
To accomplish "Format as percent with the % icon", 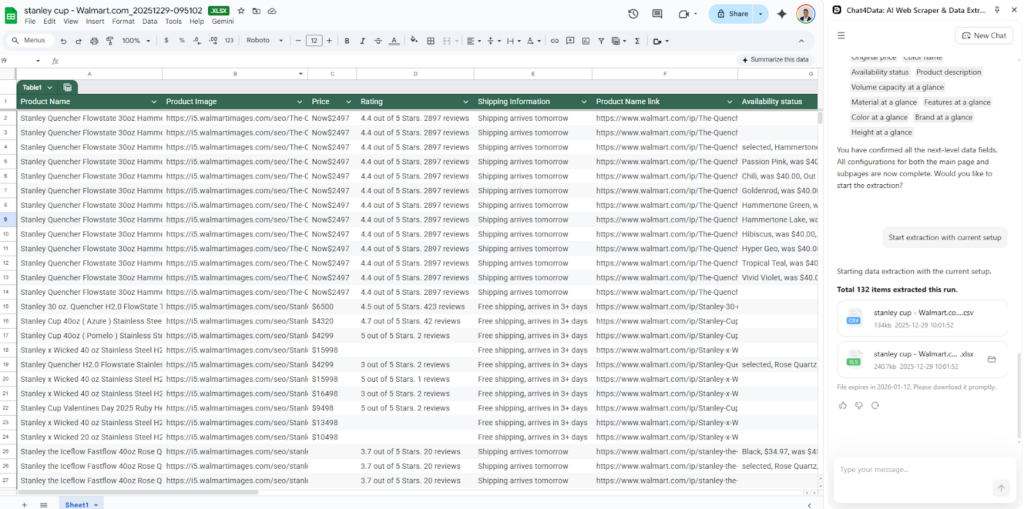I will 182,41.
